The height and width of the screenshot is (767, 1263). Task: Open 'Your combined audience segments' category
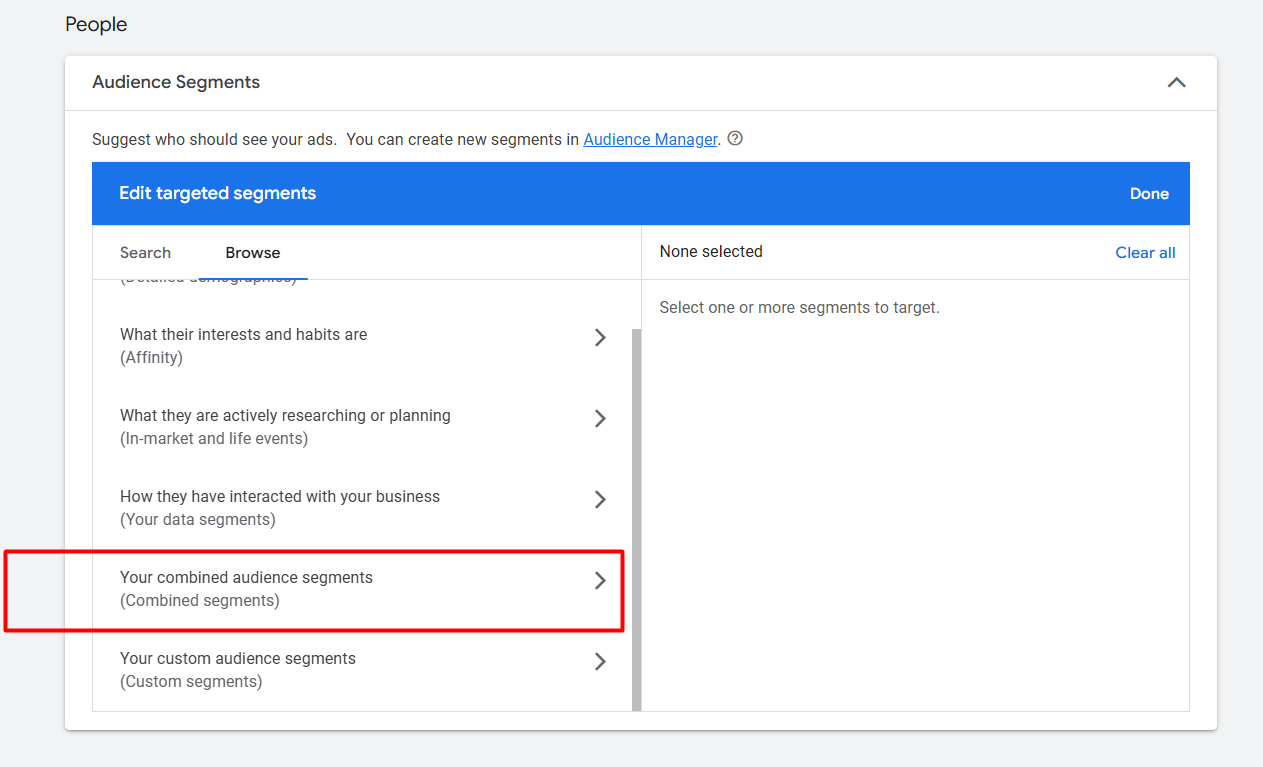point(246,578)
